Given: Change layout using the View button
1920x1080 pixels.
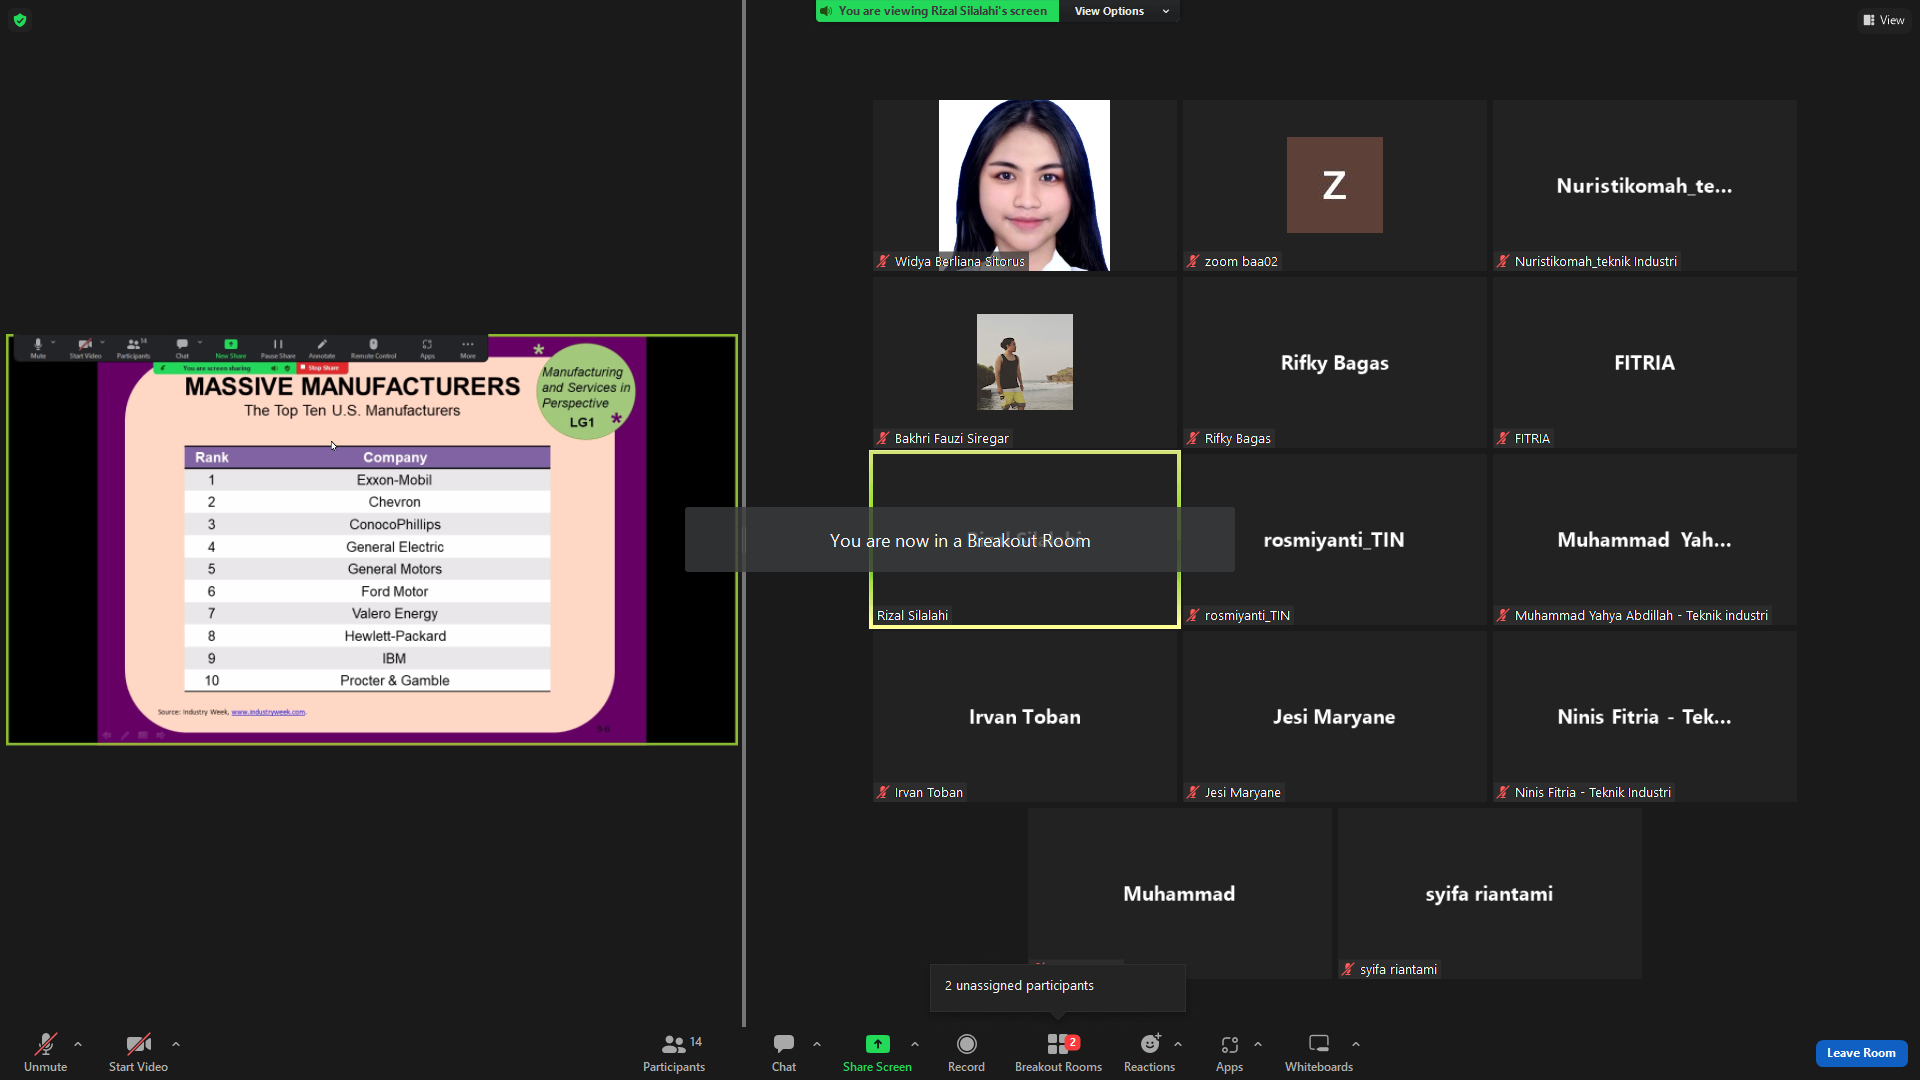Looking at the screenshot, I should [1884, 20].
